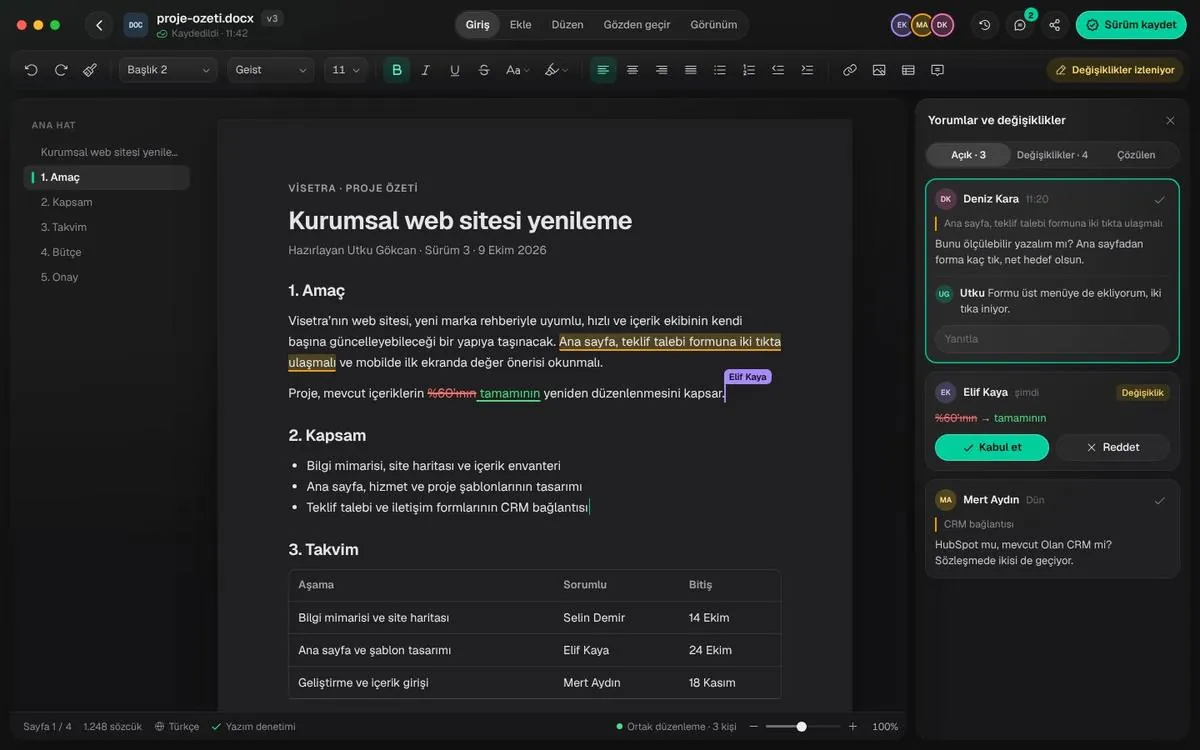Decrease paragraph indent
Image resolution: width=1200 pixels, height=750 pixels.
tap(778, 70)
